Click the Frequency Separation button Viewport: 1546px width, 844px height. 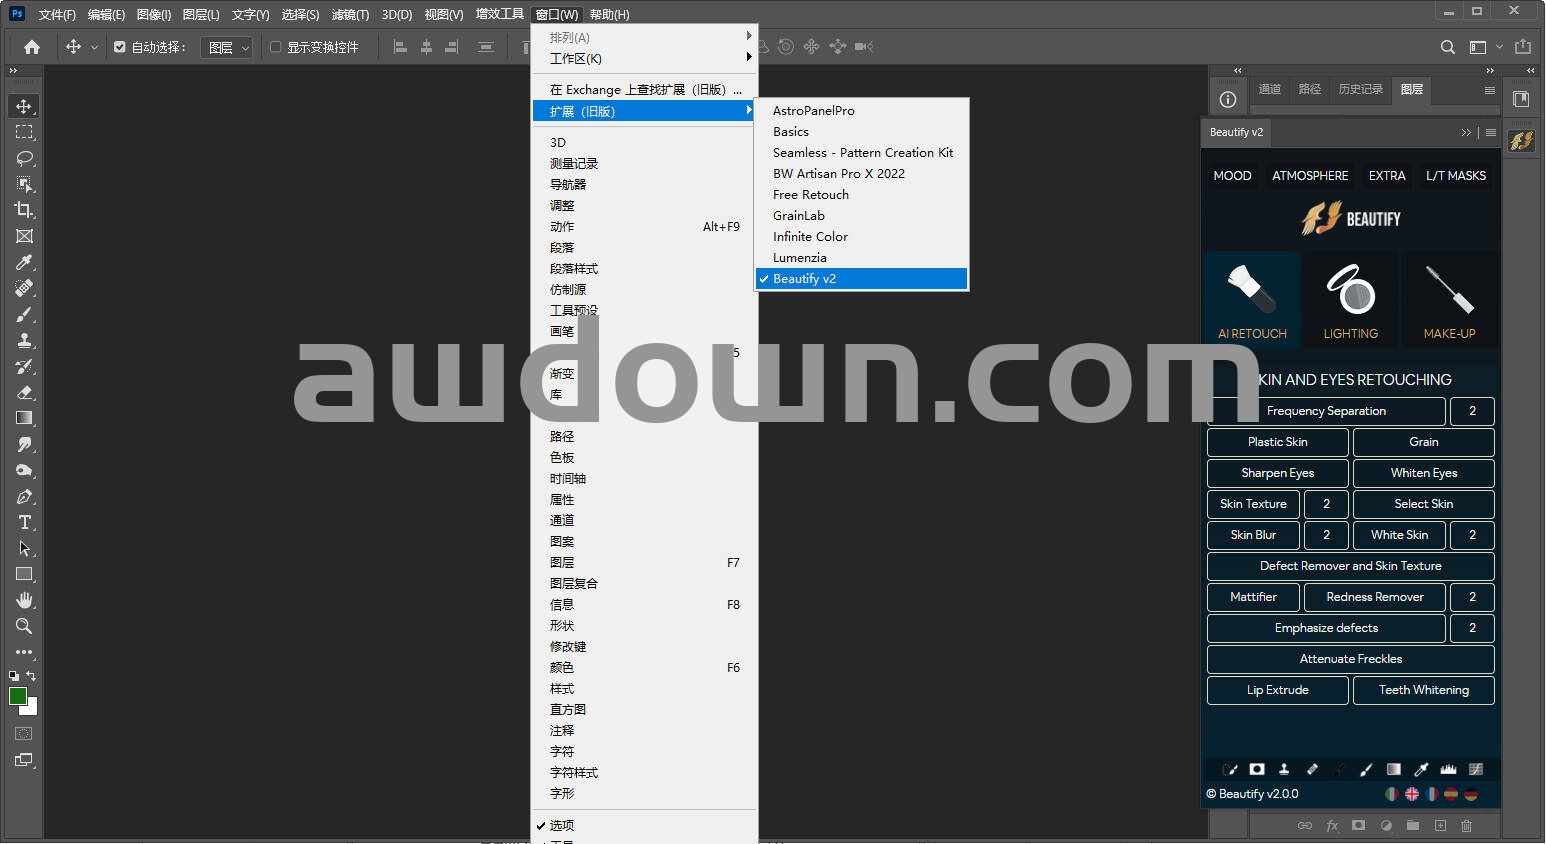point(1326,411)
